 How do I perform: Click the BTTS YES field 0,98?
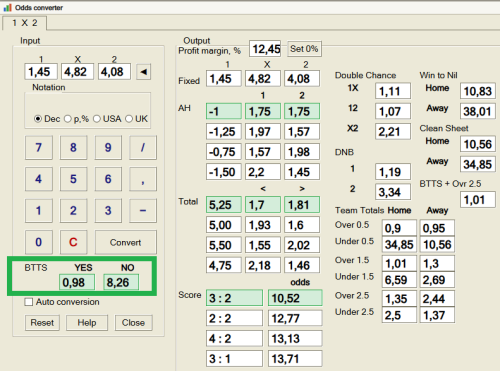[x=77, y=282]
